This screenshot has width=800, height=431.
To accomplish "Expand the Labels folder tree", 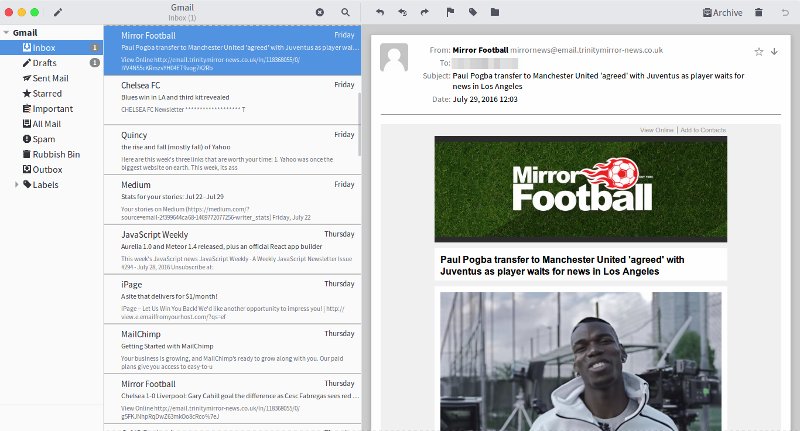I will [x=15, y=184].
